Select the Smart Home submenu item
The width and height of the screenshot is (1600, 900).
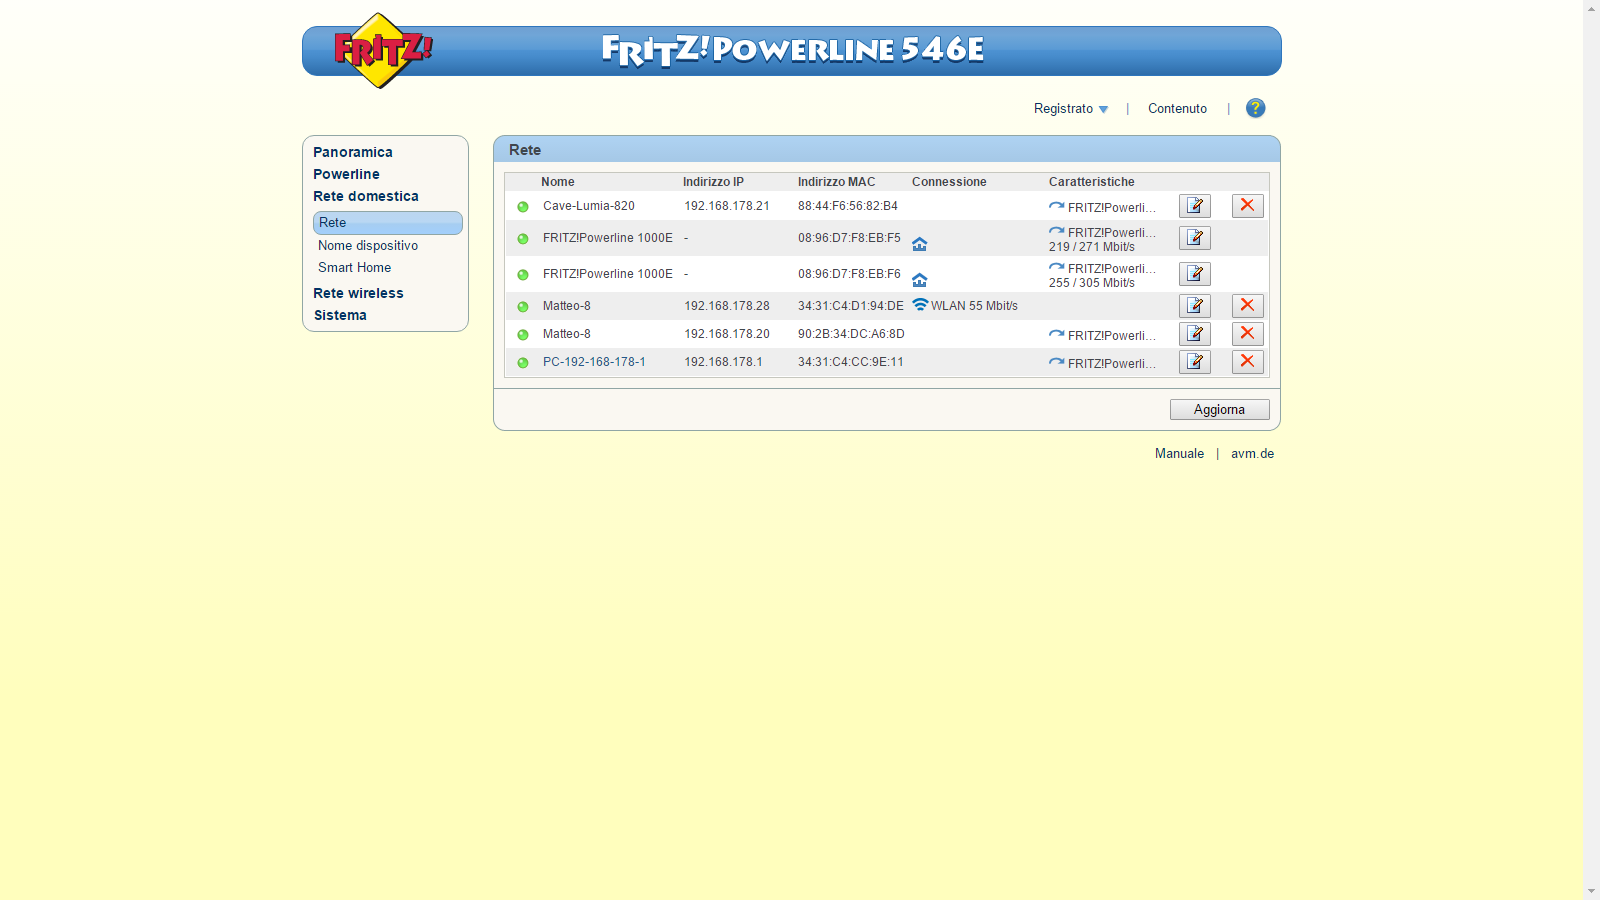(355, 268)
